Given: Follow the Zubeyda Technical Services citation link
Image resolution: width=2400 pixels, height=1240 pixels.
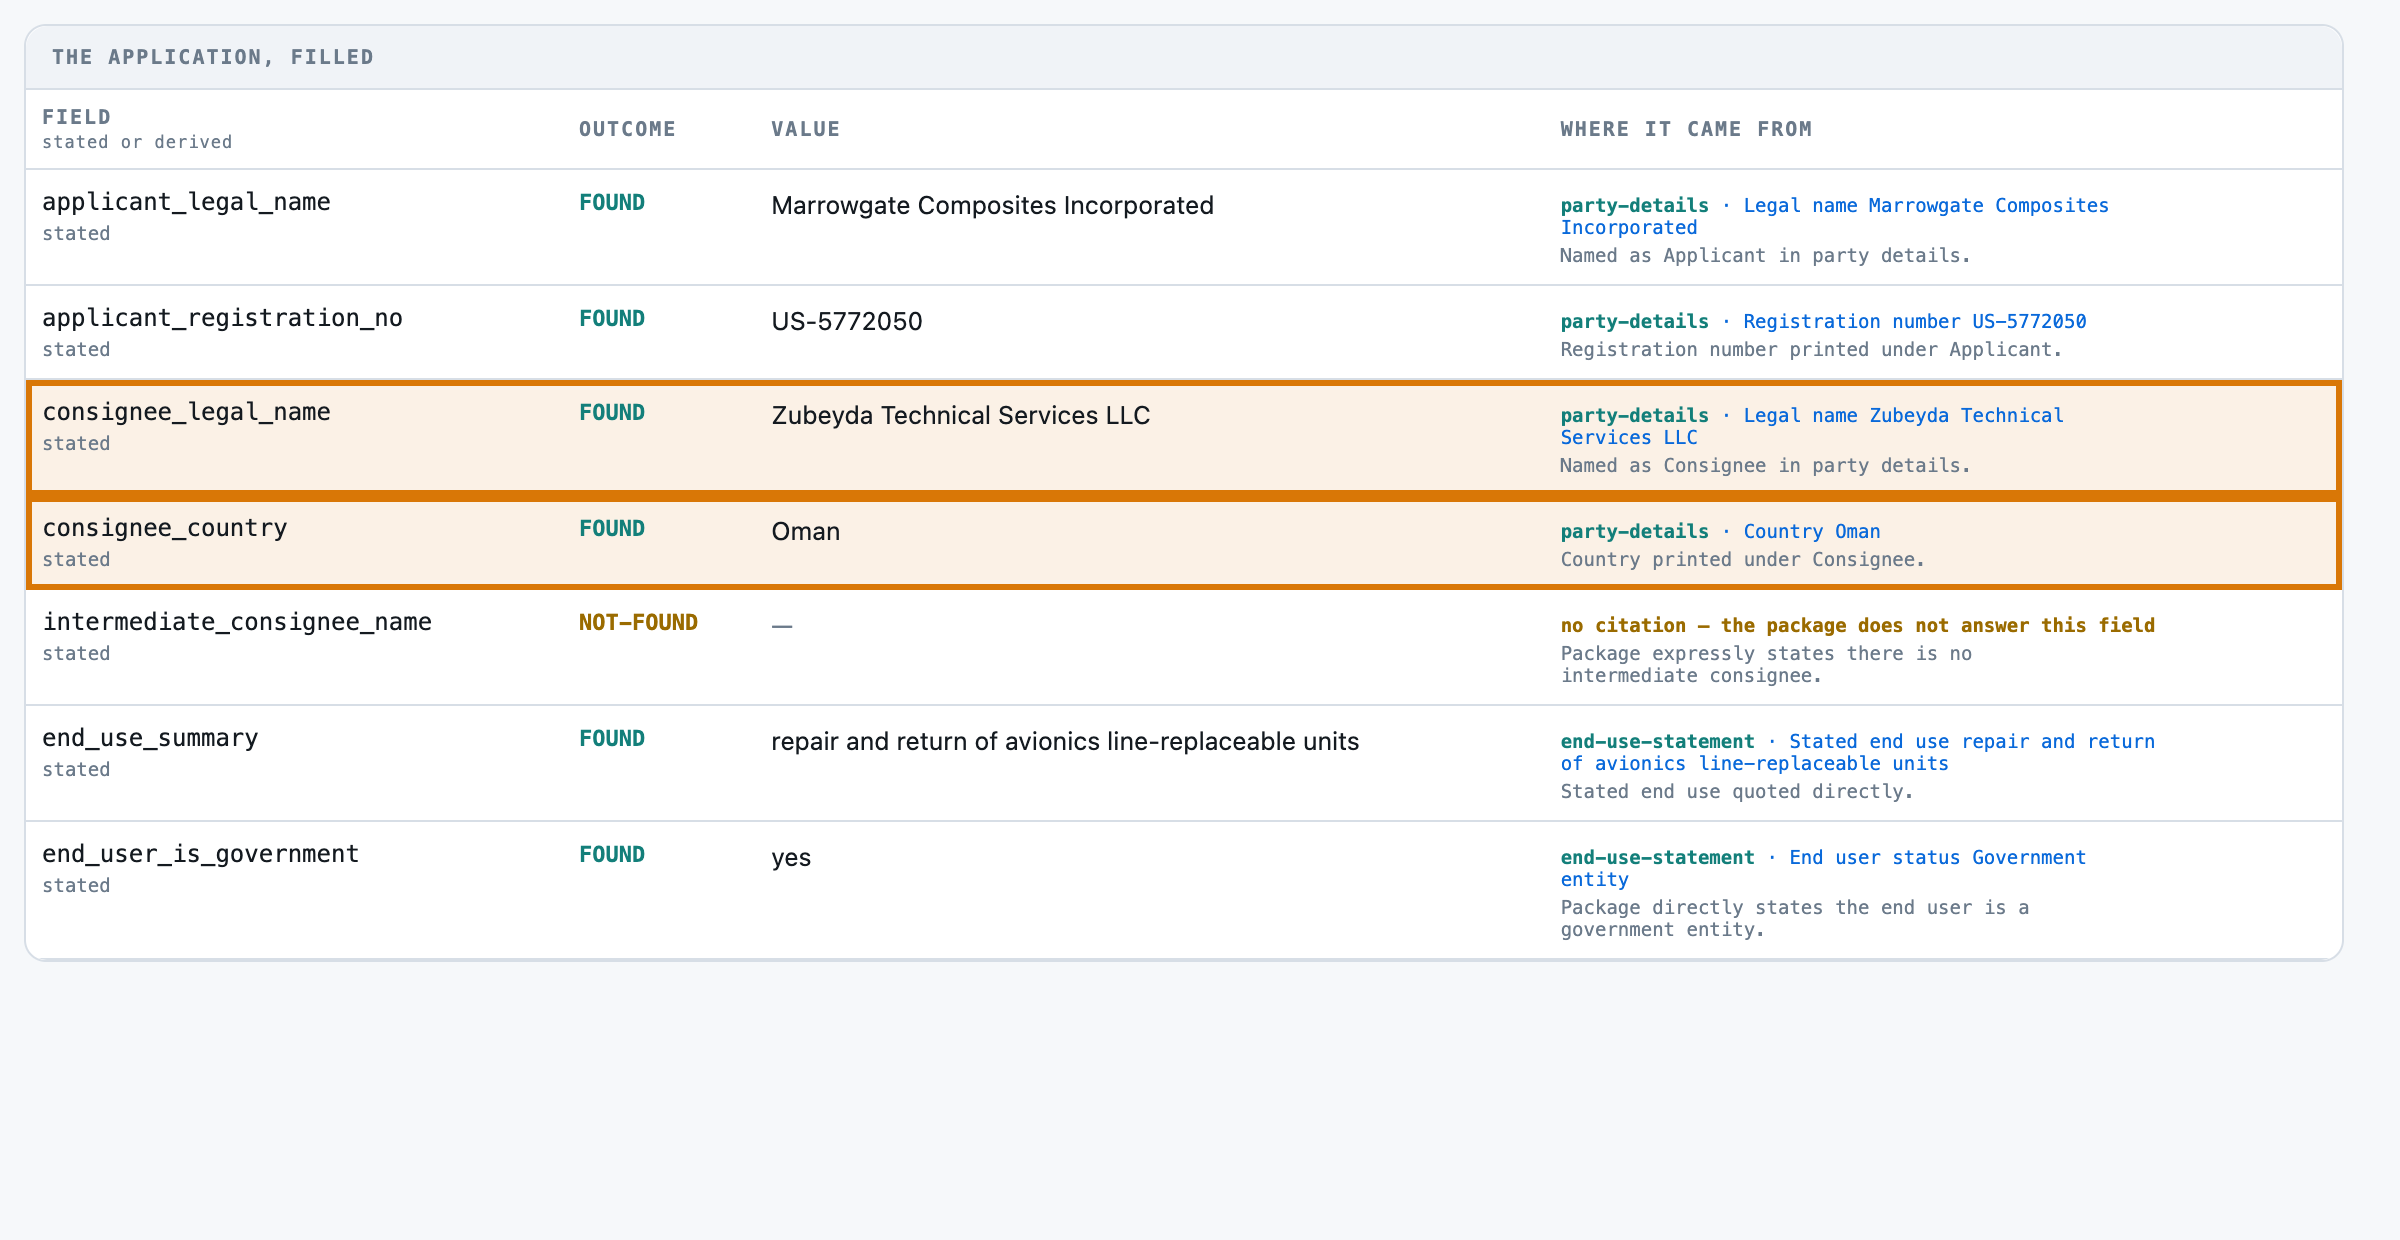Looking at the screenshot, I should tap(1811, 426).
